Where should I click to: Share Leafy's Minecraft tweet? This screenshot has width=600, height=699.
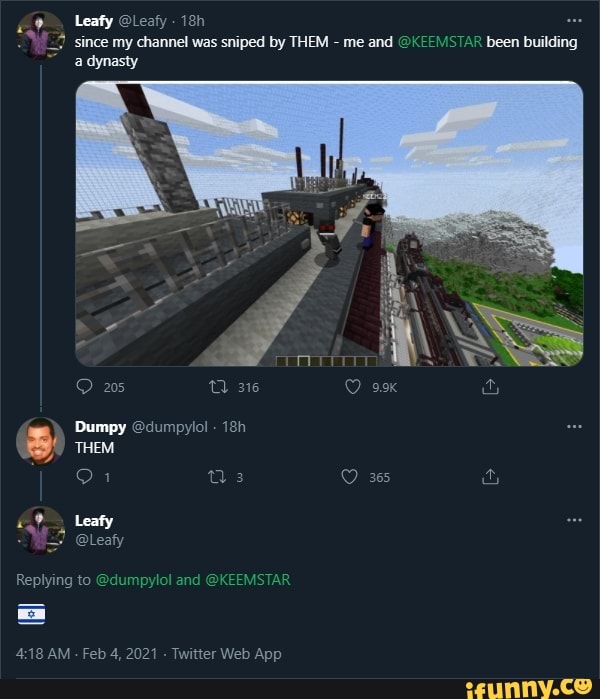coord(490,388)
